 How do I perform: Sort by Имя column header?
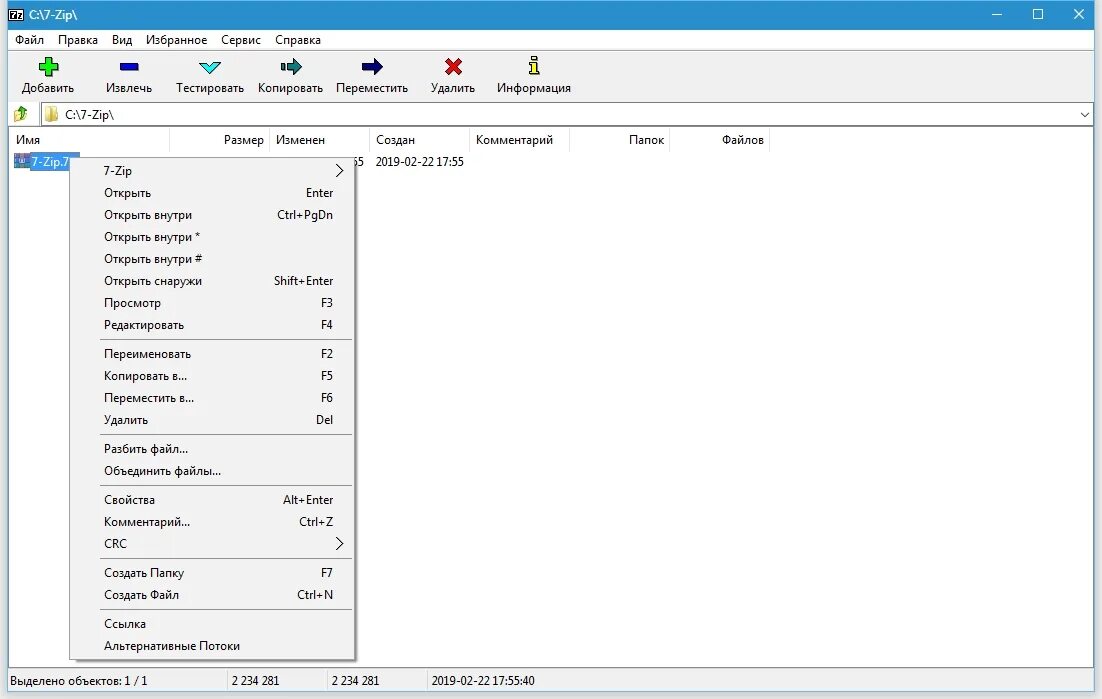click(89, 140)
